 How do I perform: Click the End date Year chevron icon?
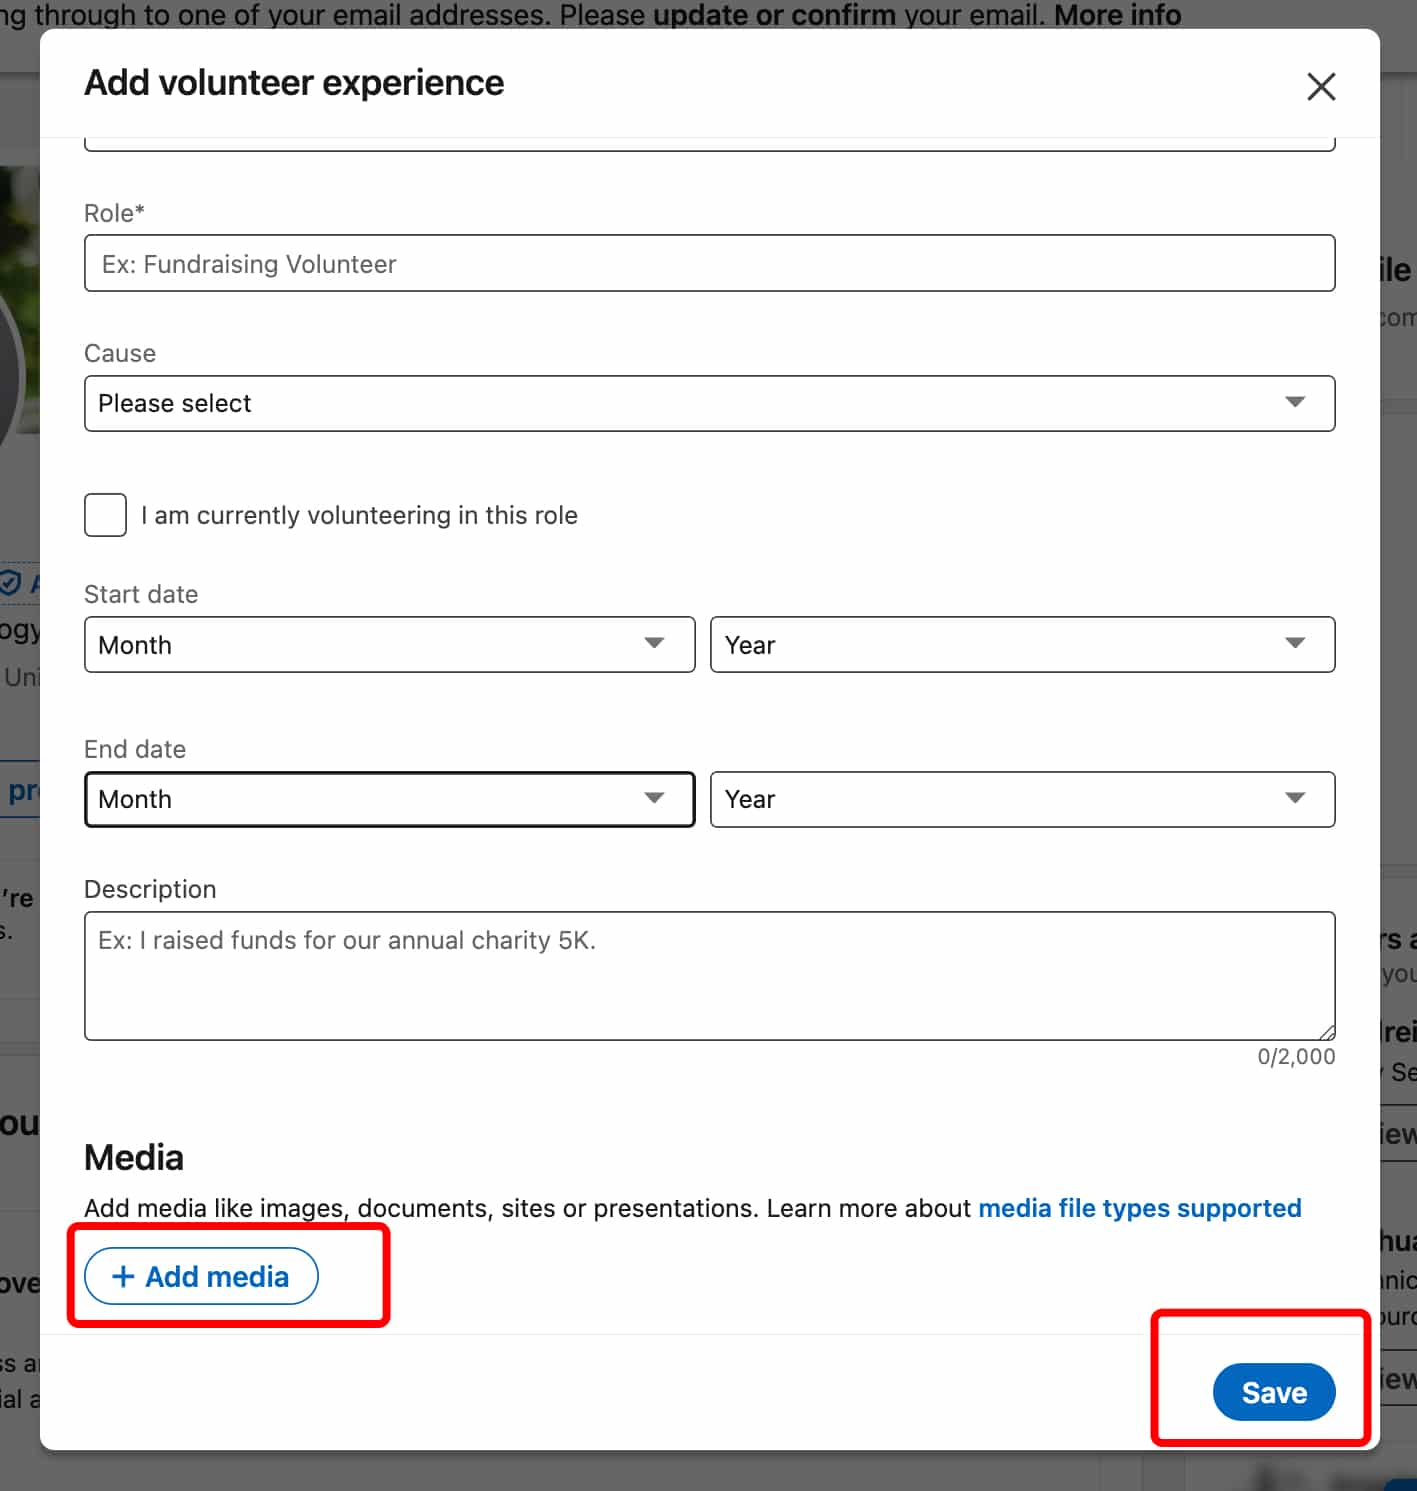coord(1295,799)
